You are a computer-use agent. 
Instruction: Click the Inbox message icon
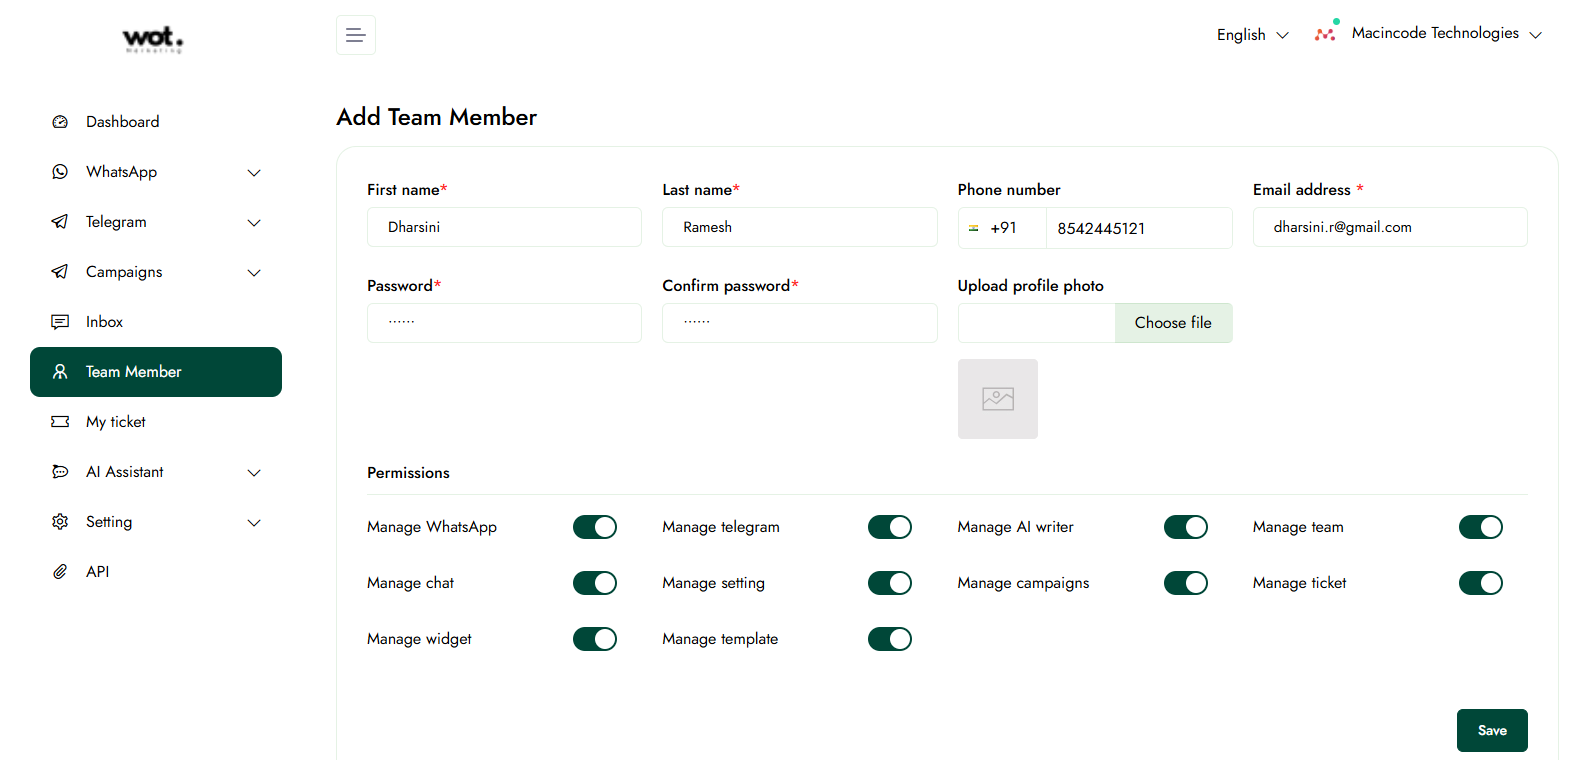60,322
